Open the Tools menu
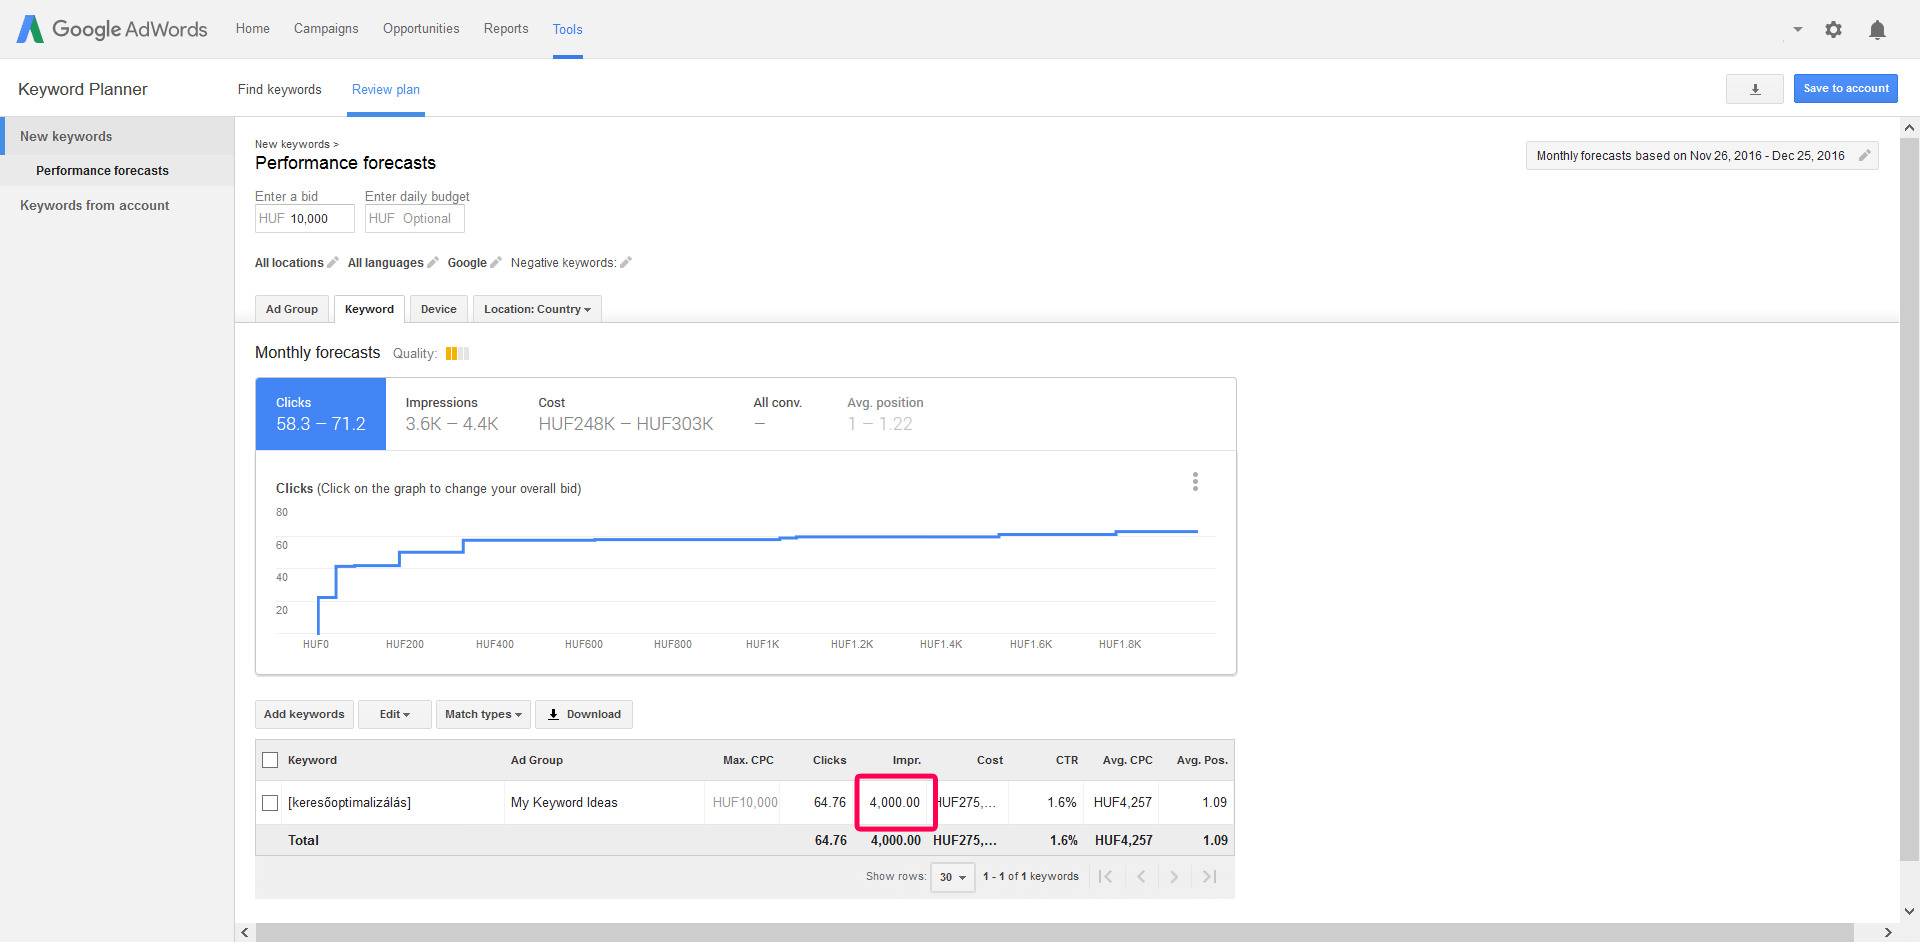The width and height of the screenshot is (1920, 942). point(567,29)
